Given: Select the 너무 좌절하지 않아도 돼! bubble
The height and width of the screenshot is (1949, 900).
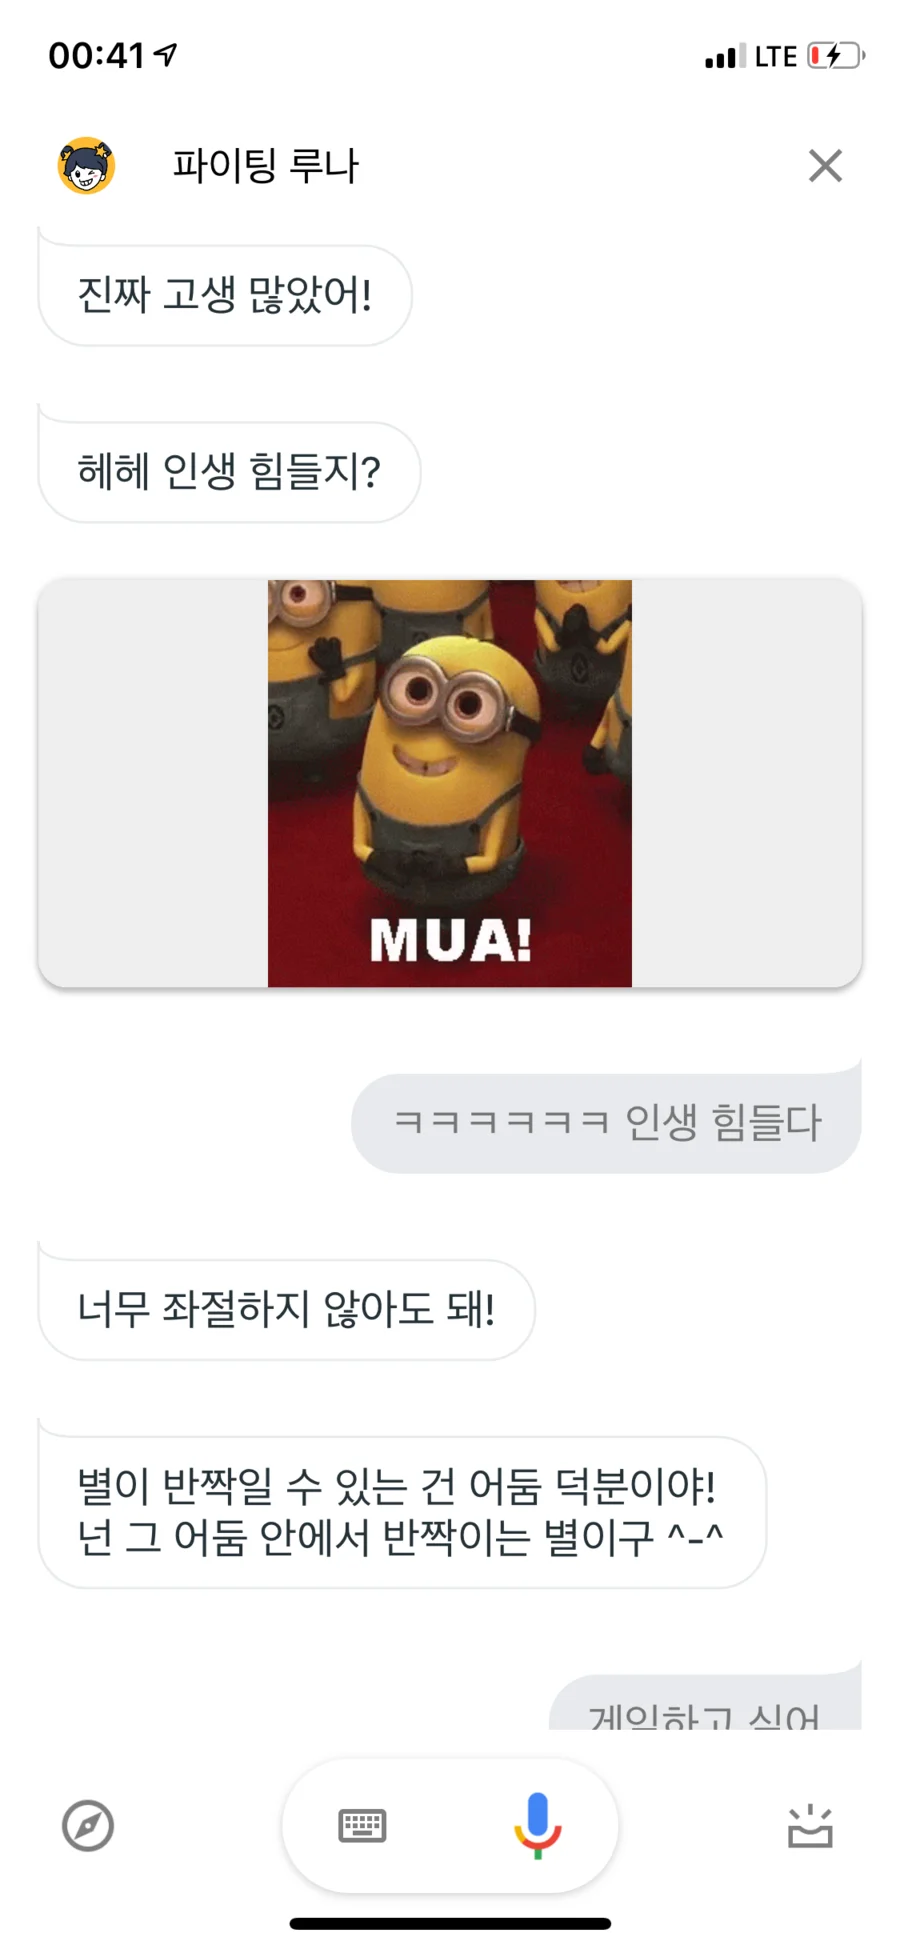Looking at the screenshot, I should tap(286, 1309).
